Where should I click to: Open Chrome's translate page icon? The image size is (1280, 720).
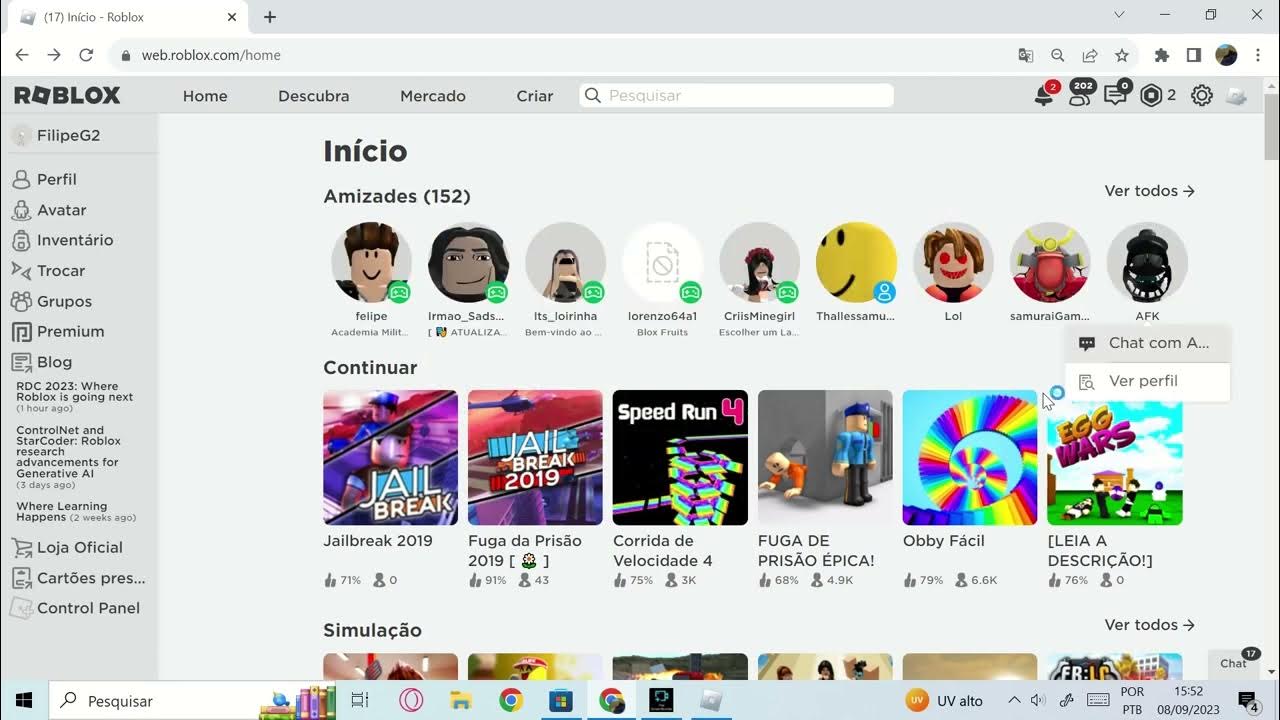[1026, 55]
